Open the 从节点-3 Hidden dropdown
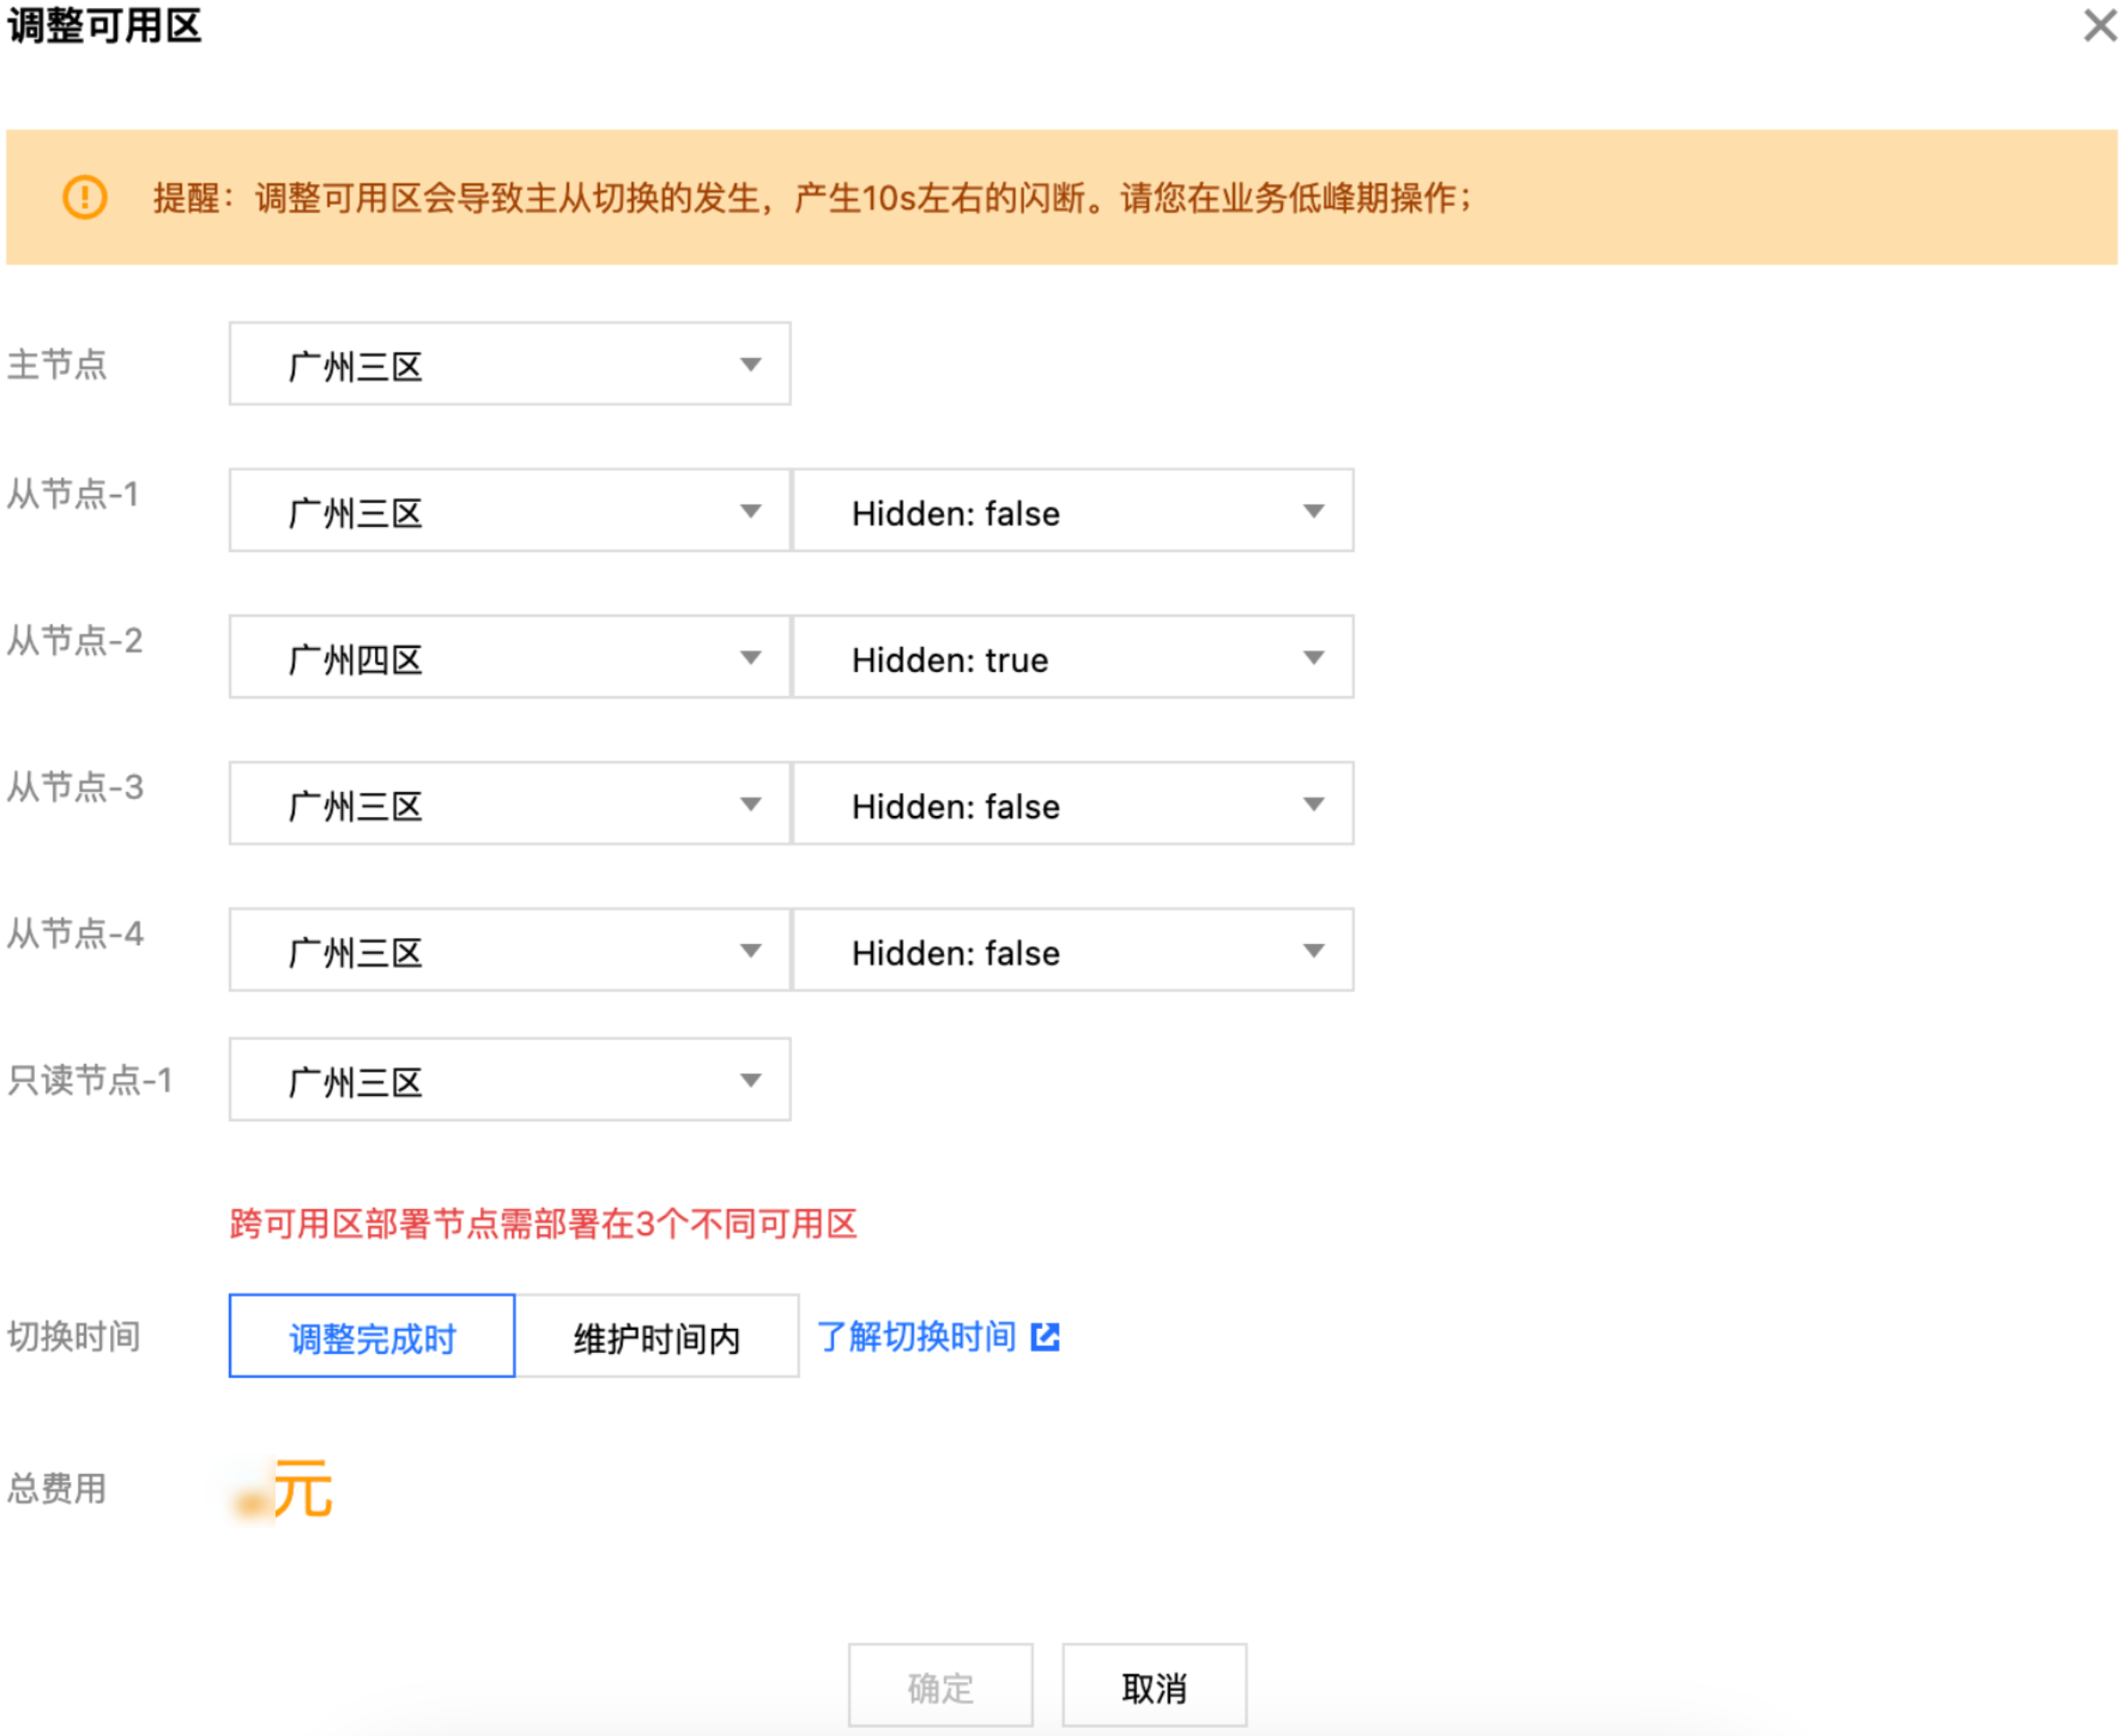Viewport: 2124px width, 1736px height. (x=1073, y=804)
